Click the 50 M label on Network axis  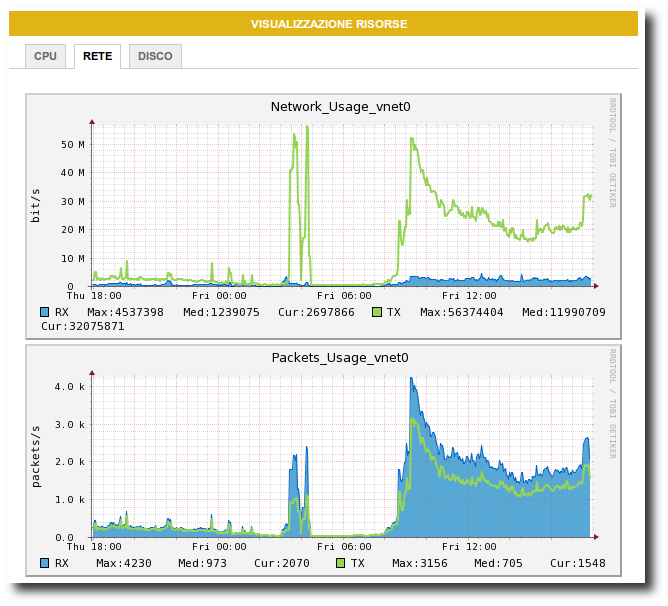(72, 144)
